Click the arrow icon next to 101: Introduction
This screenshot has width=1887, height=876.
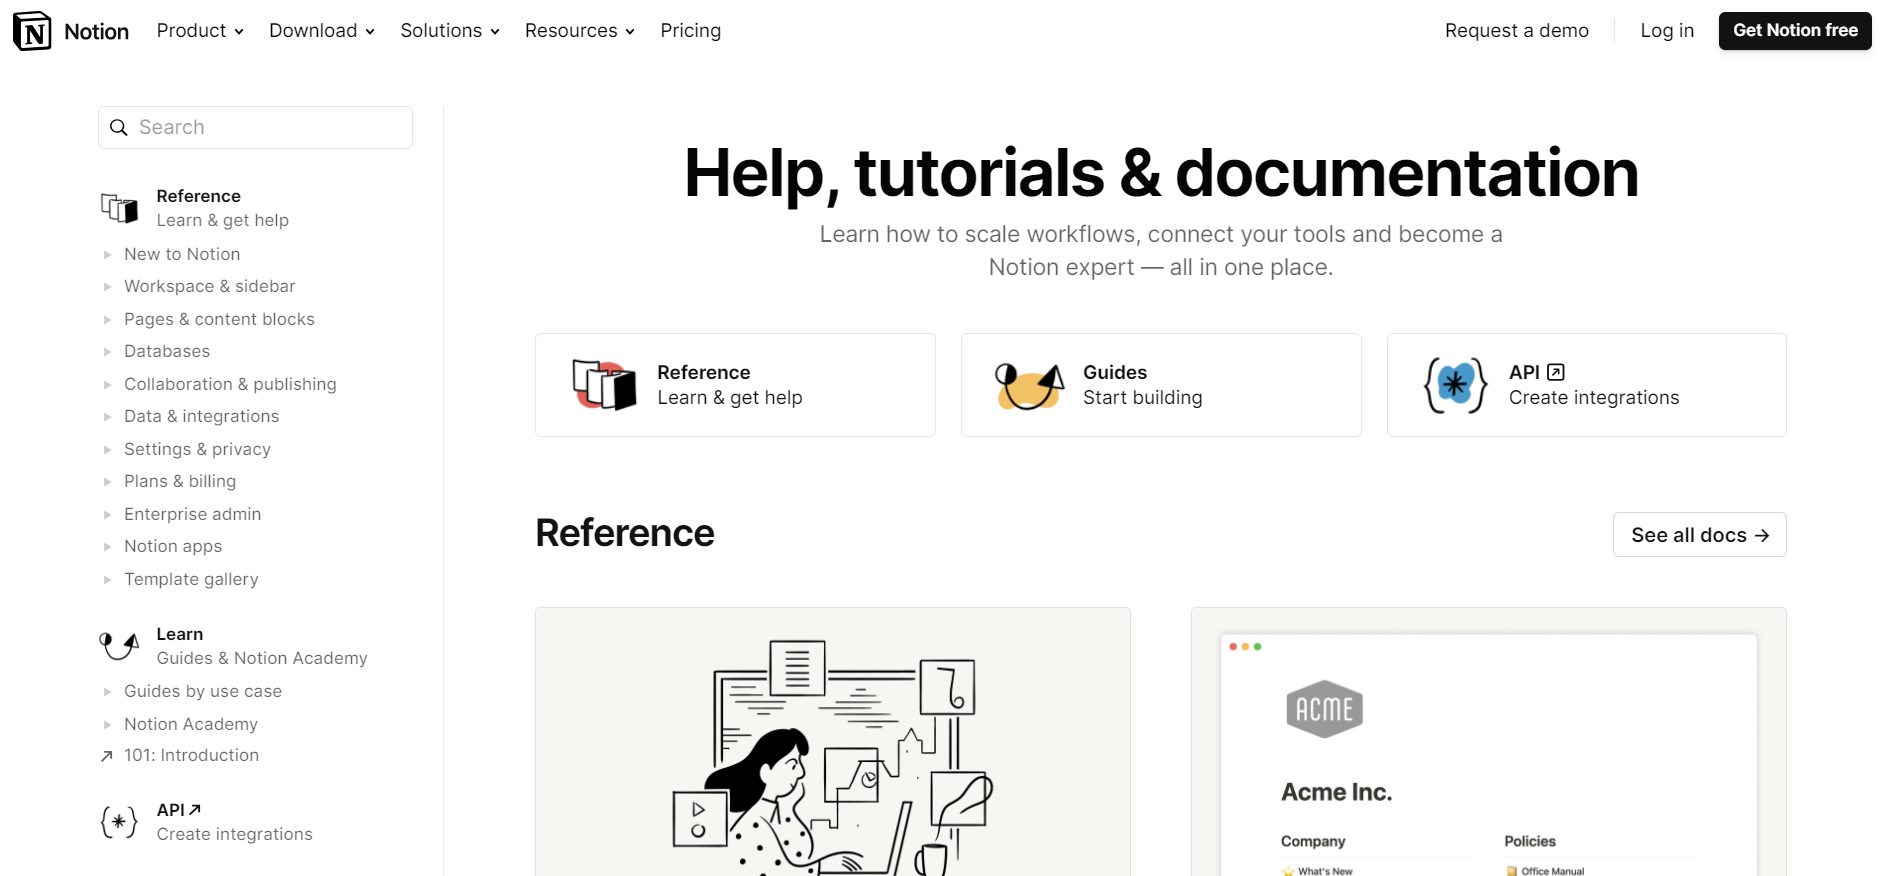(x=107, y=756)
